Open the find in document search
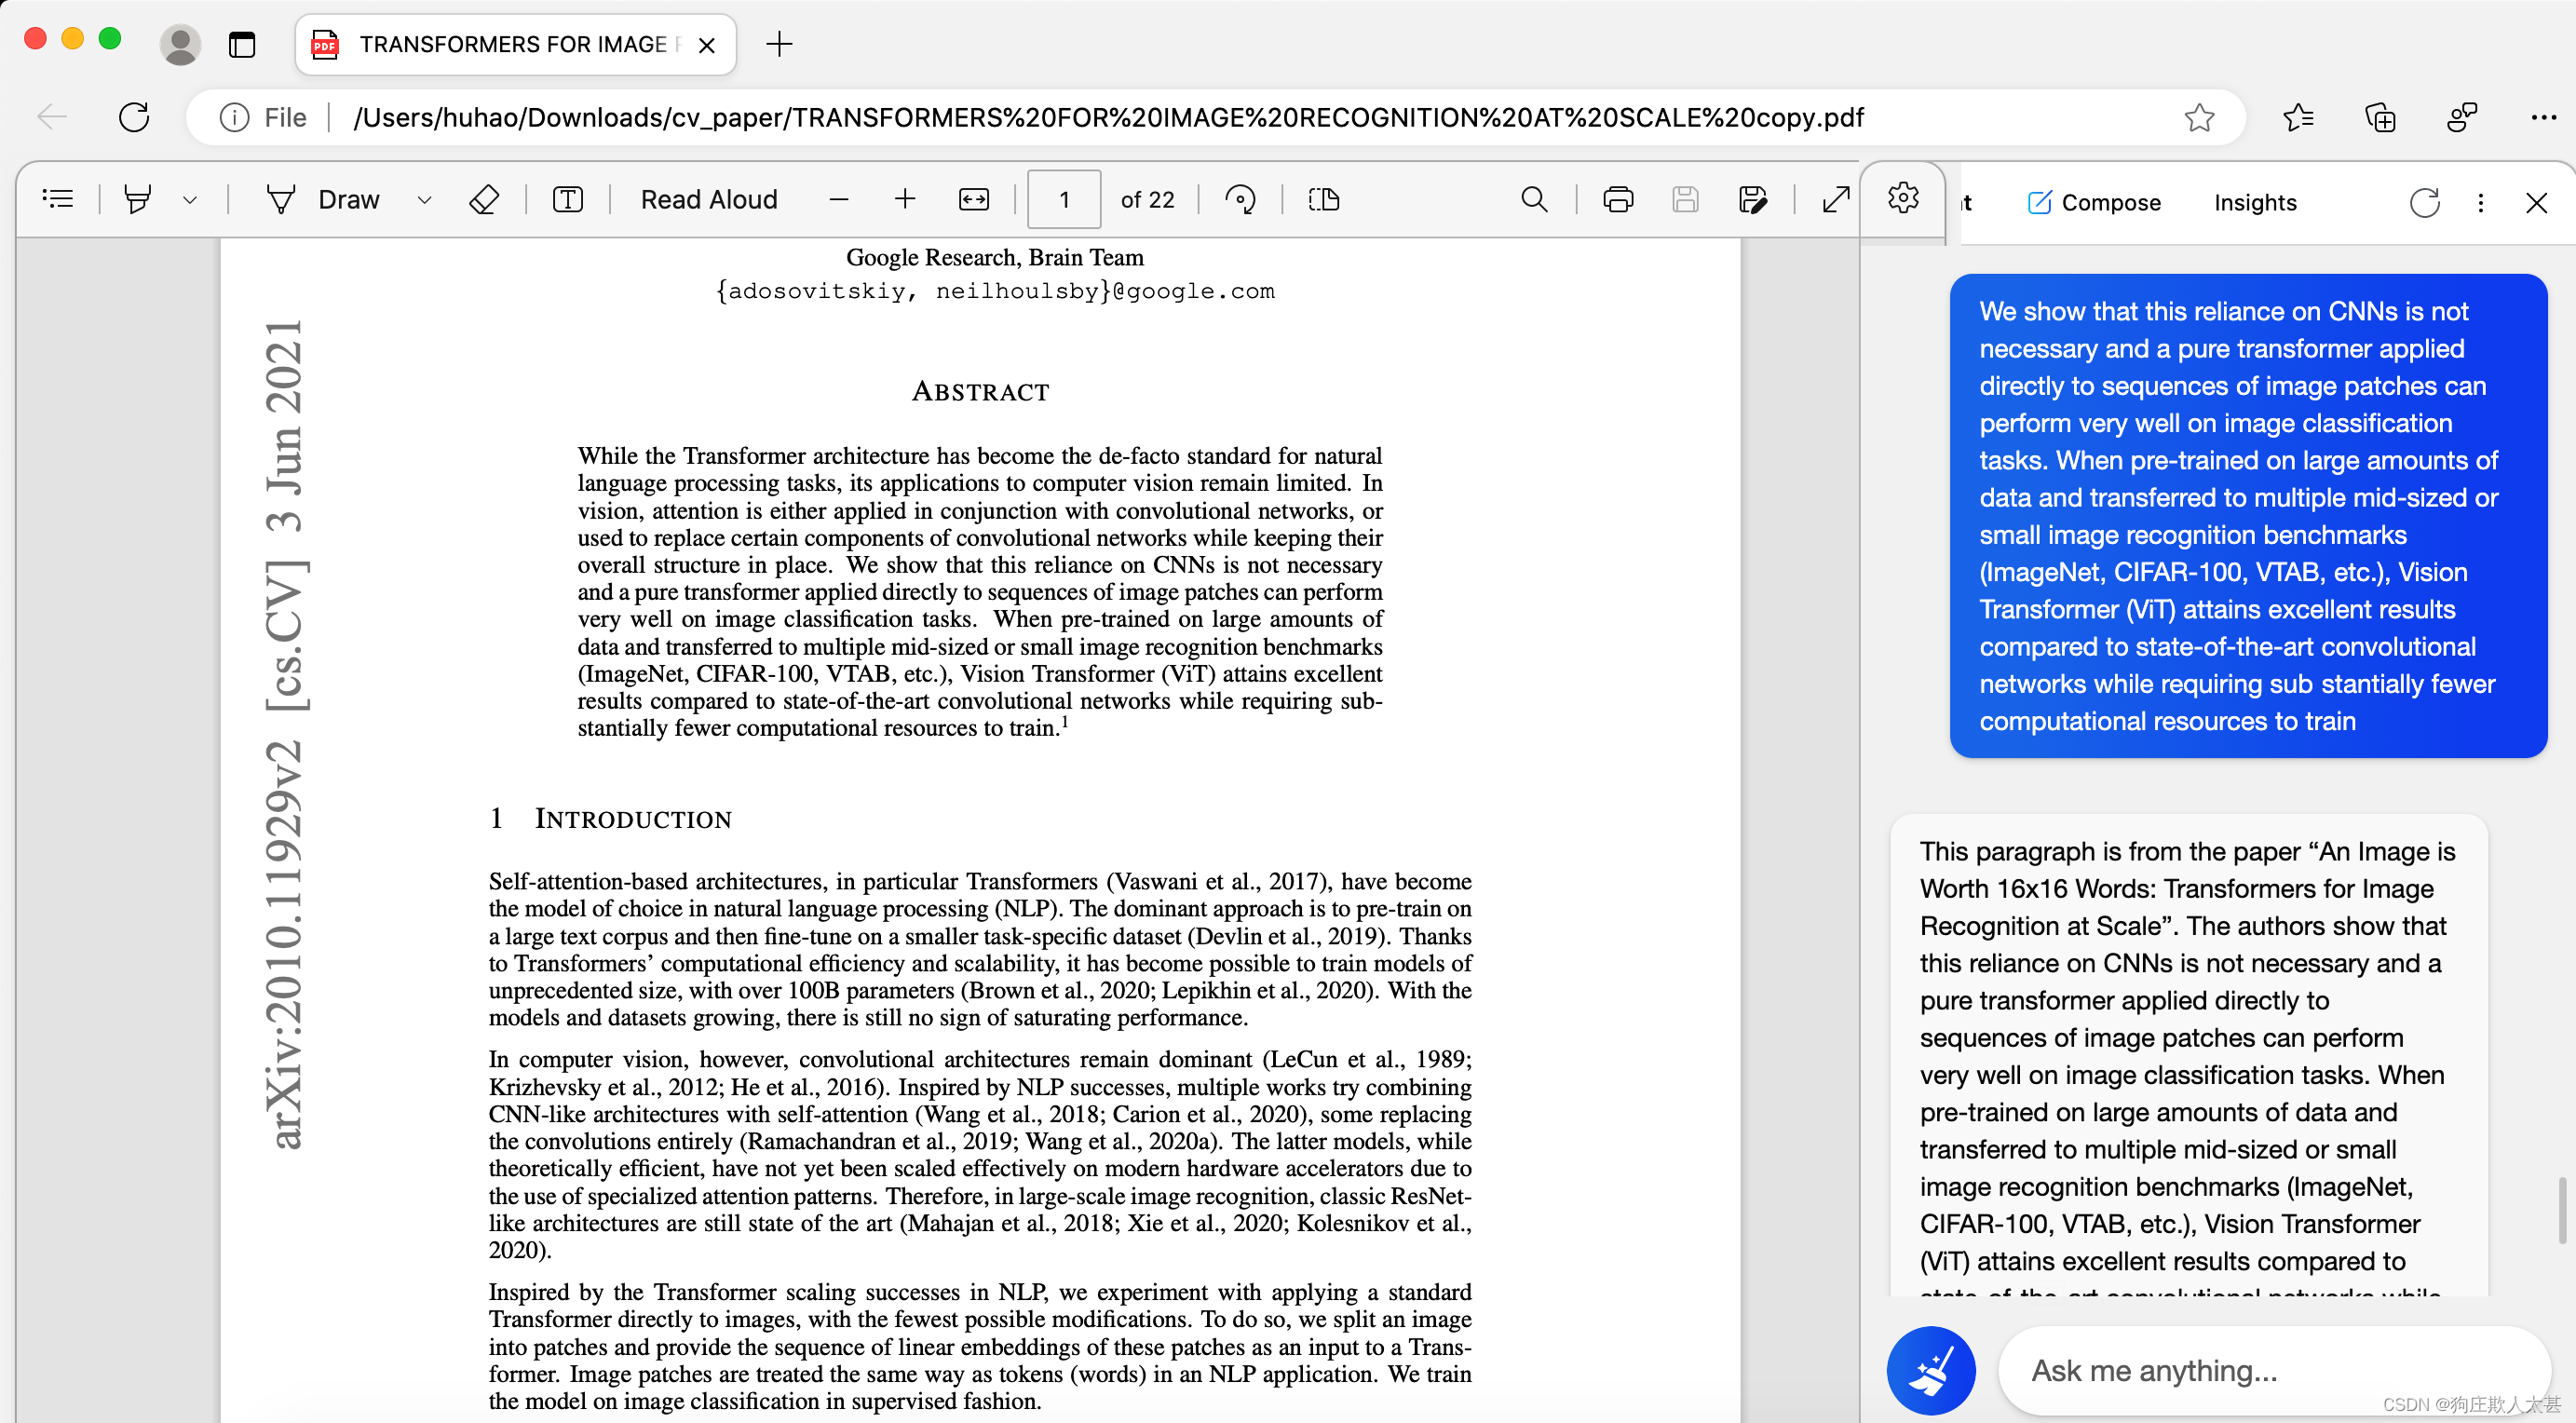This screenshot has width=2576, height=1423. [x=1534, y=199]
